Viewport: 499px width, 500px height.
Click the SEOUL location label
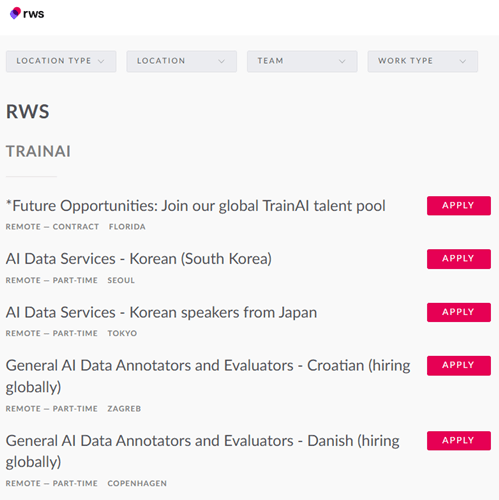coord(121,280)
